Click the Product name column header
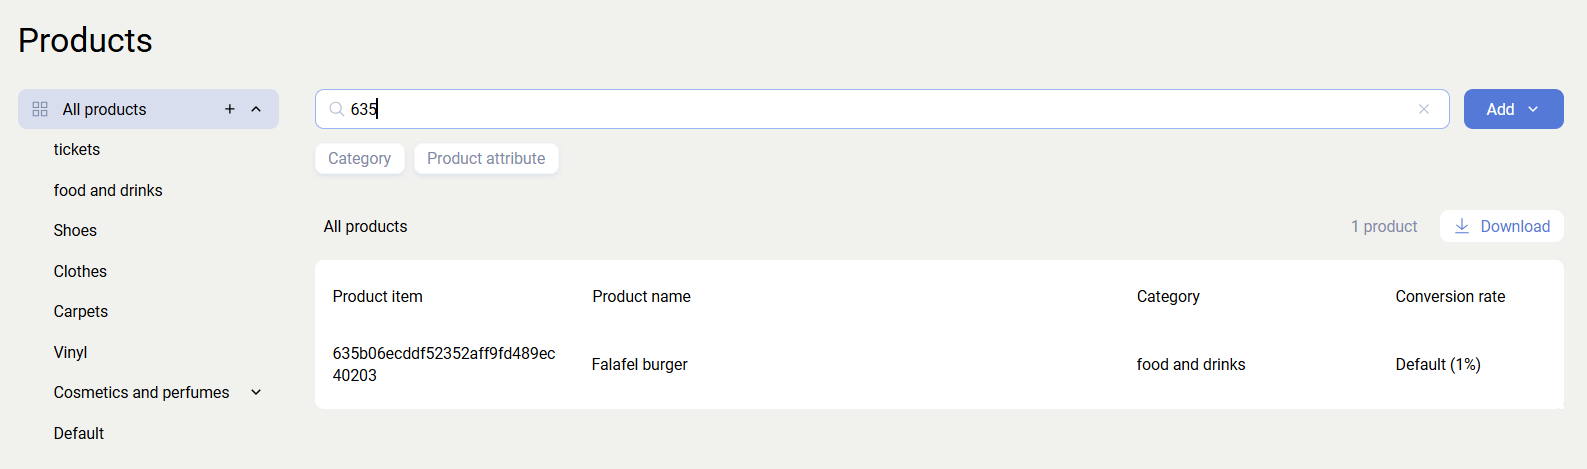The height and width of the screenshot is (469, 1587). [x=641, y=296]
